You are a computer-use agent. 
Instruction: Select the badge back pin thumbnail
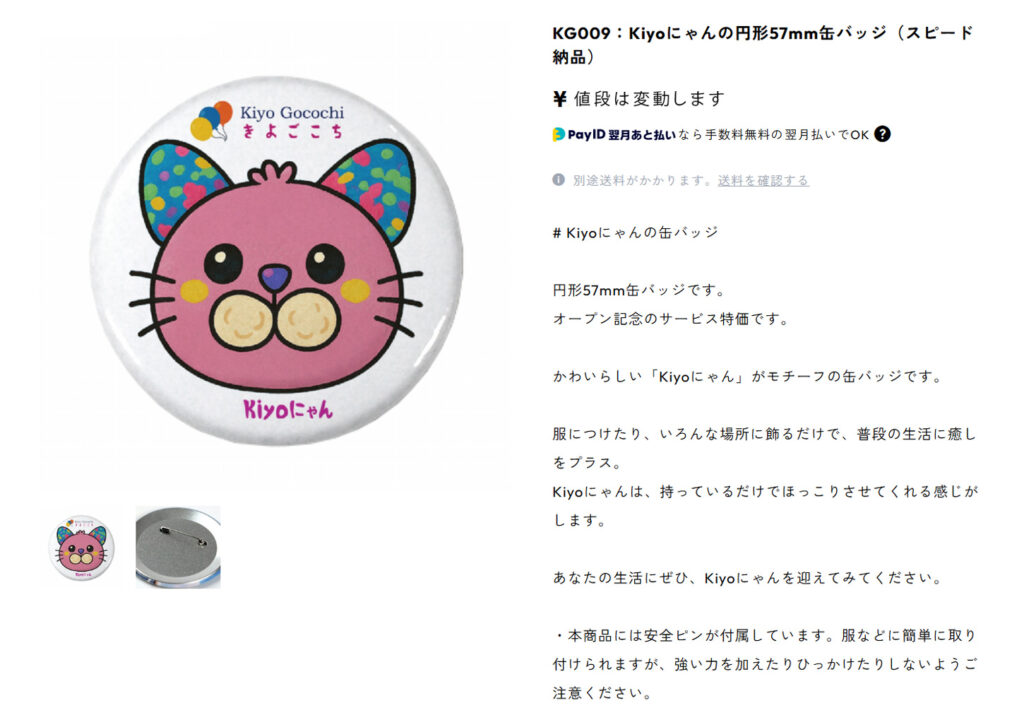point(178,547)
